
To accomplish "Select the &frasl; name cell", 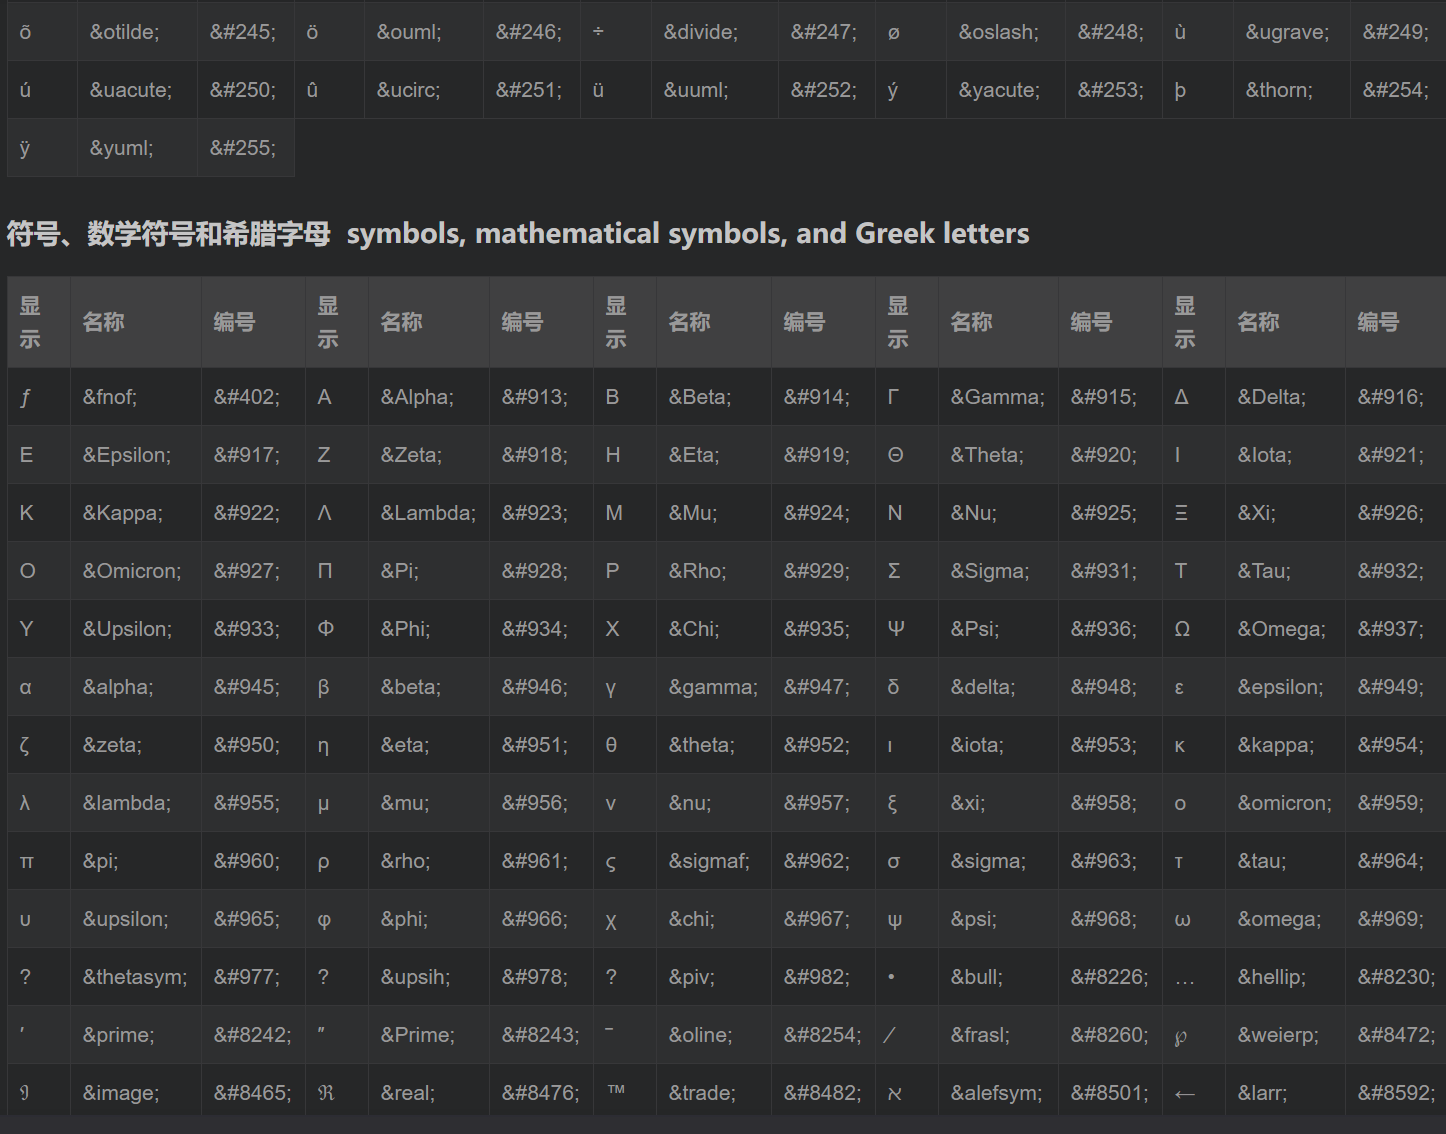I will [998, 1035].
